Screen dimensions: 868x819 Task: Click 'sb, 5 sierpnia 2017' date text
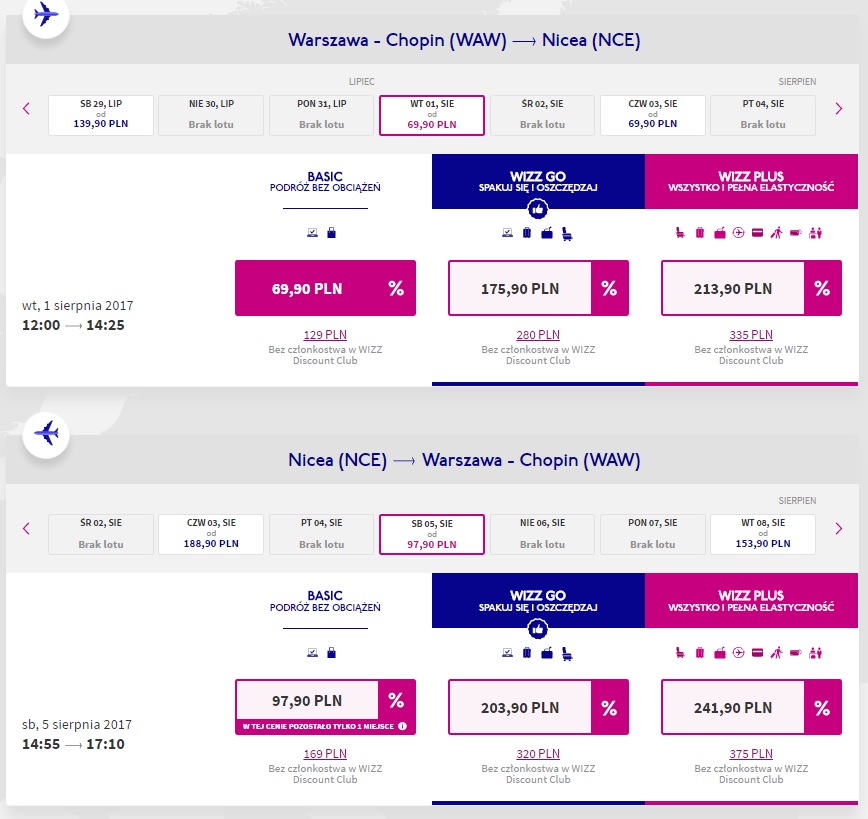pos(77,725)
